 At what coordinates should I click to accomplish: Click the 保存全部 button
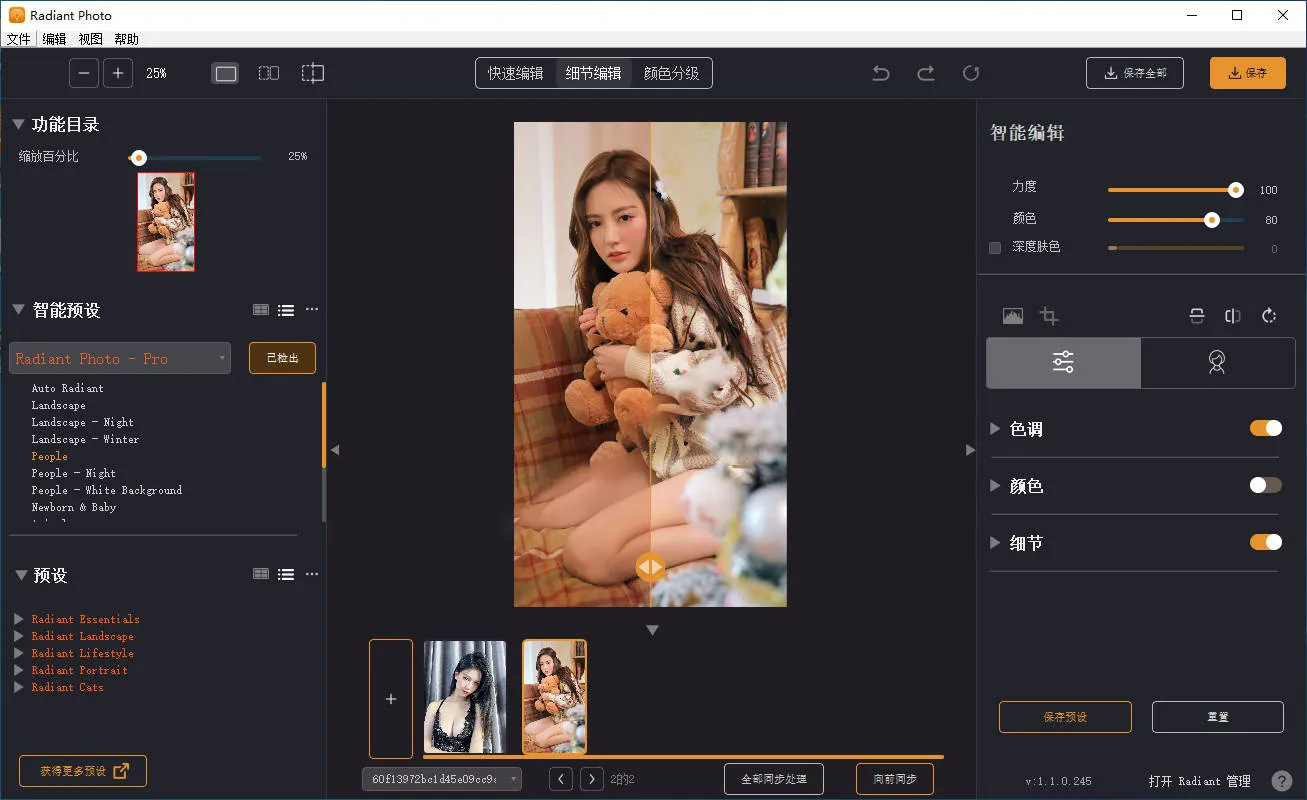pyautogui.click(x=1135, y=73)
